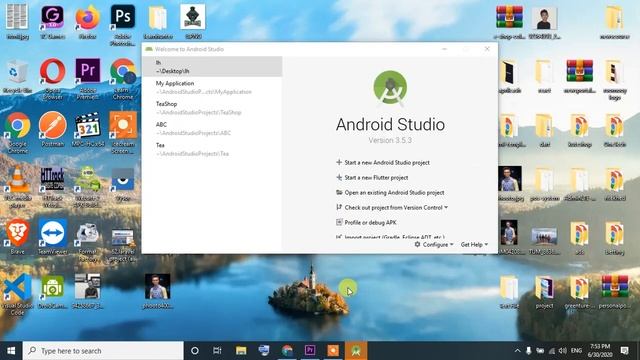The height and width of the screenshot is (360, 640).
Task: Select the Opera Browser desktop icon
Action: point(52,79)
